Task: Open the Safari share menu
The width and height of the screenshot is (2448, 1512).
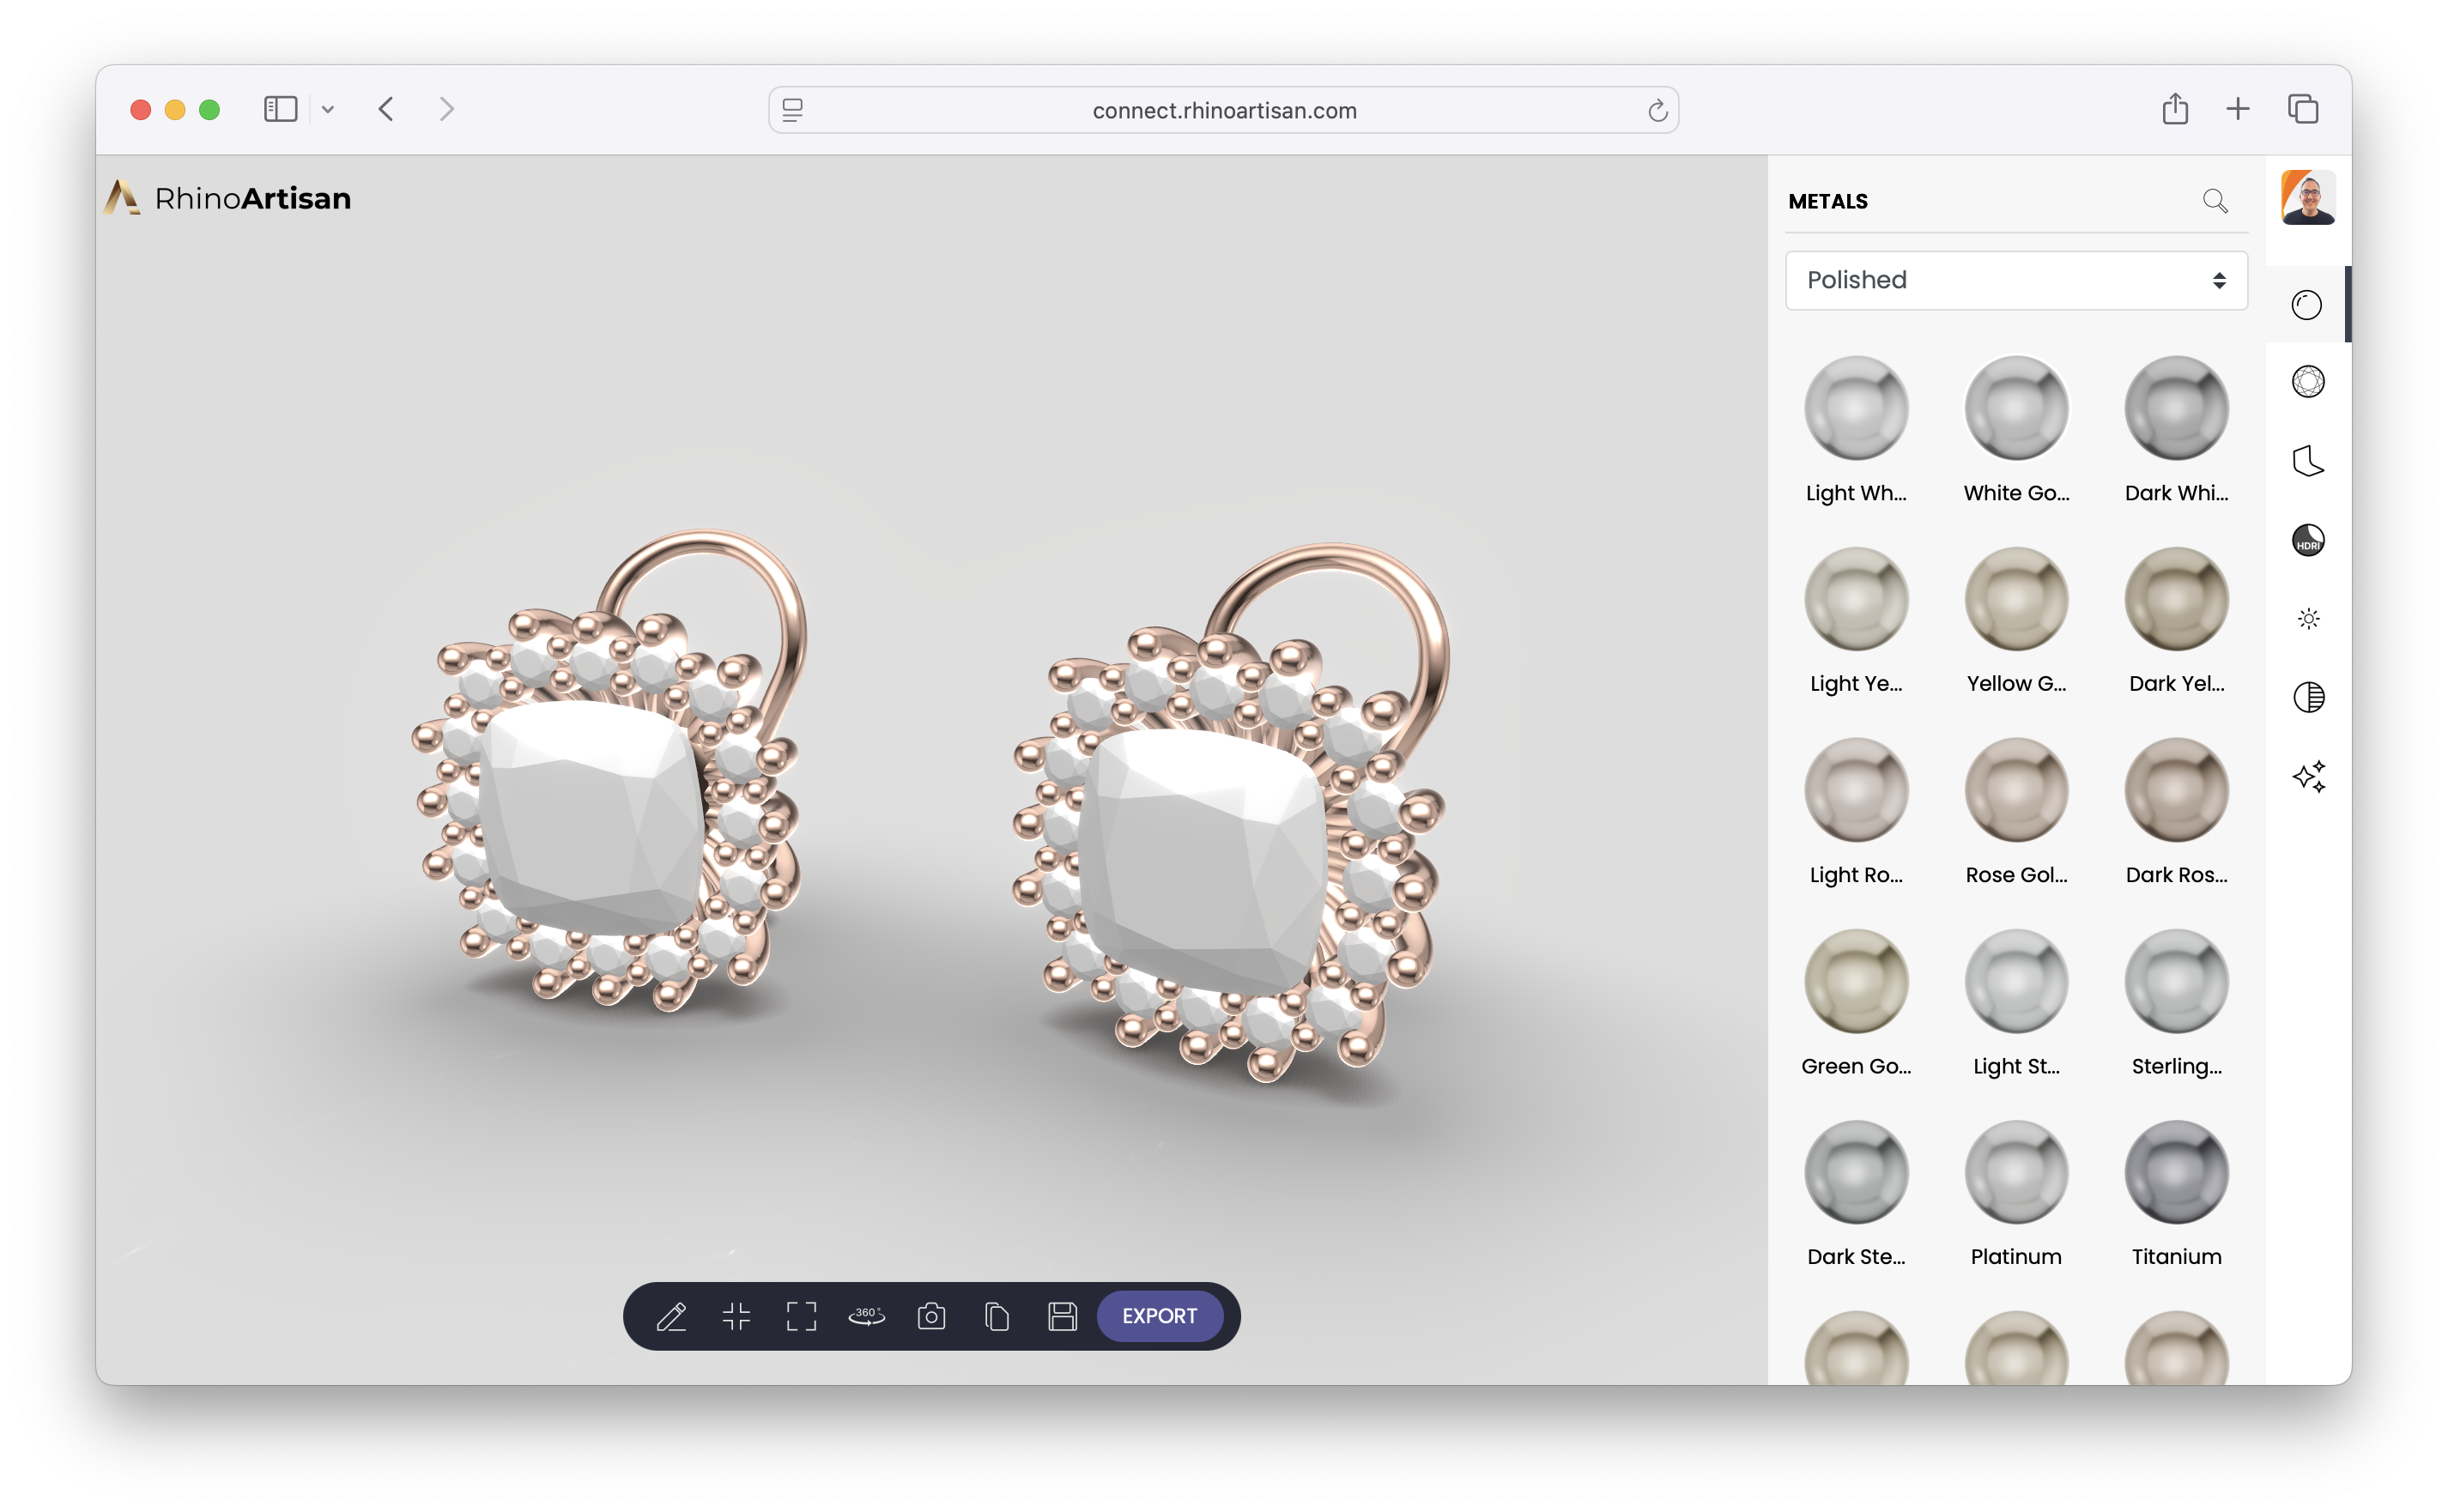Action: click(2175, 108)
